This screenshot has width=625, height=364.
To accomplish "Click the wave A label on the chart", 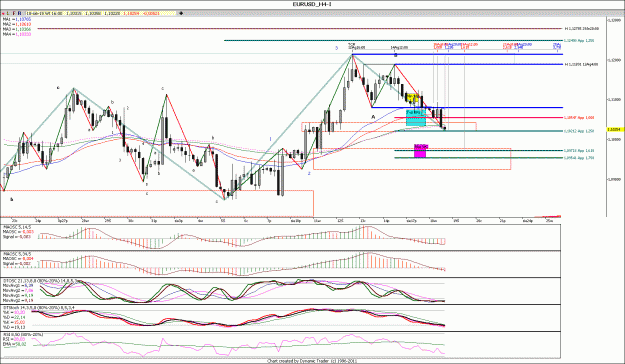I will [x=373, y=117].
